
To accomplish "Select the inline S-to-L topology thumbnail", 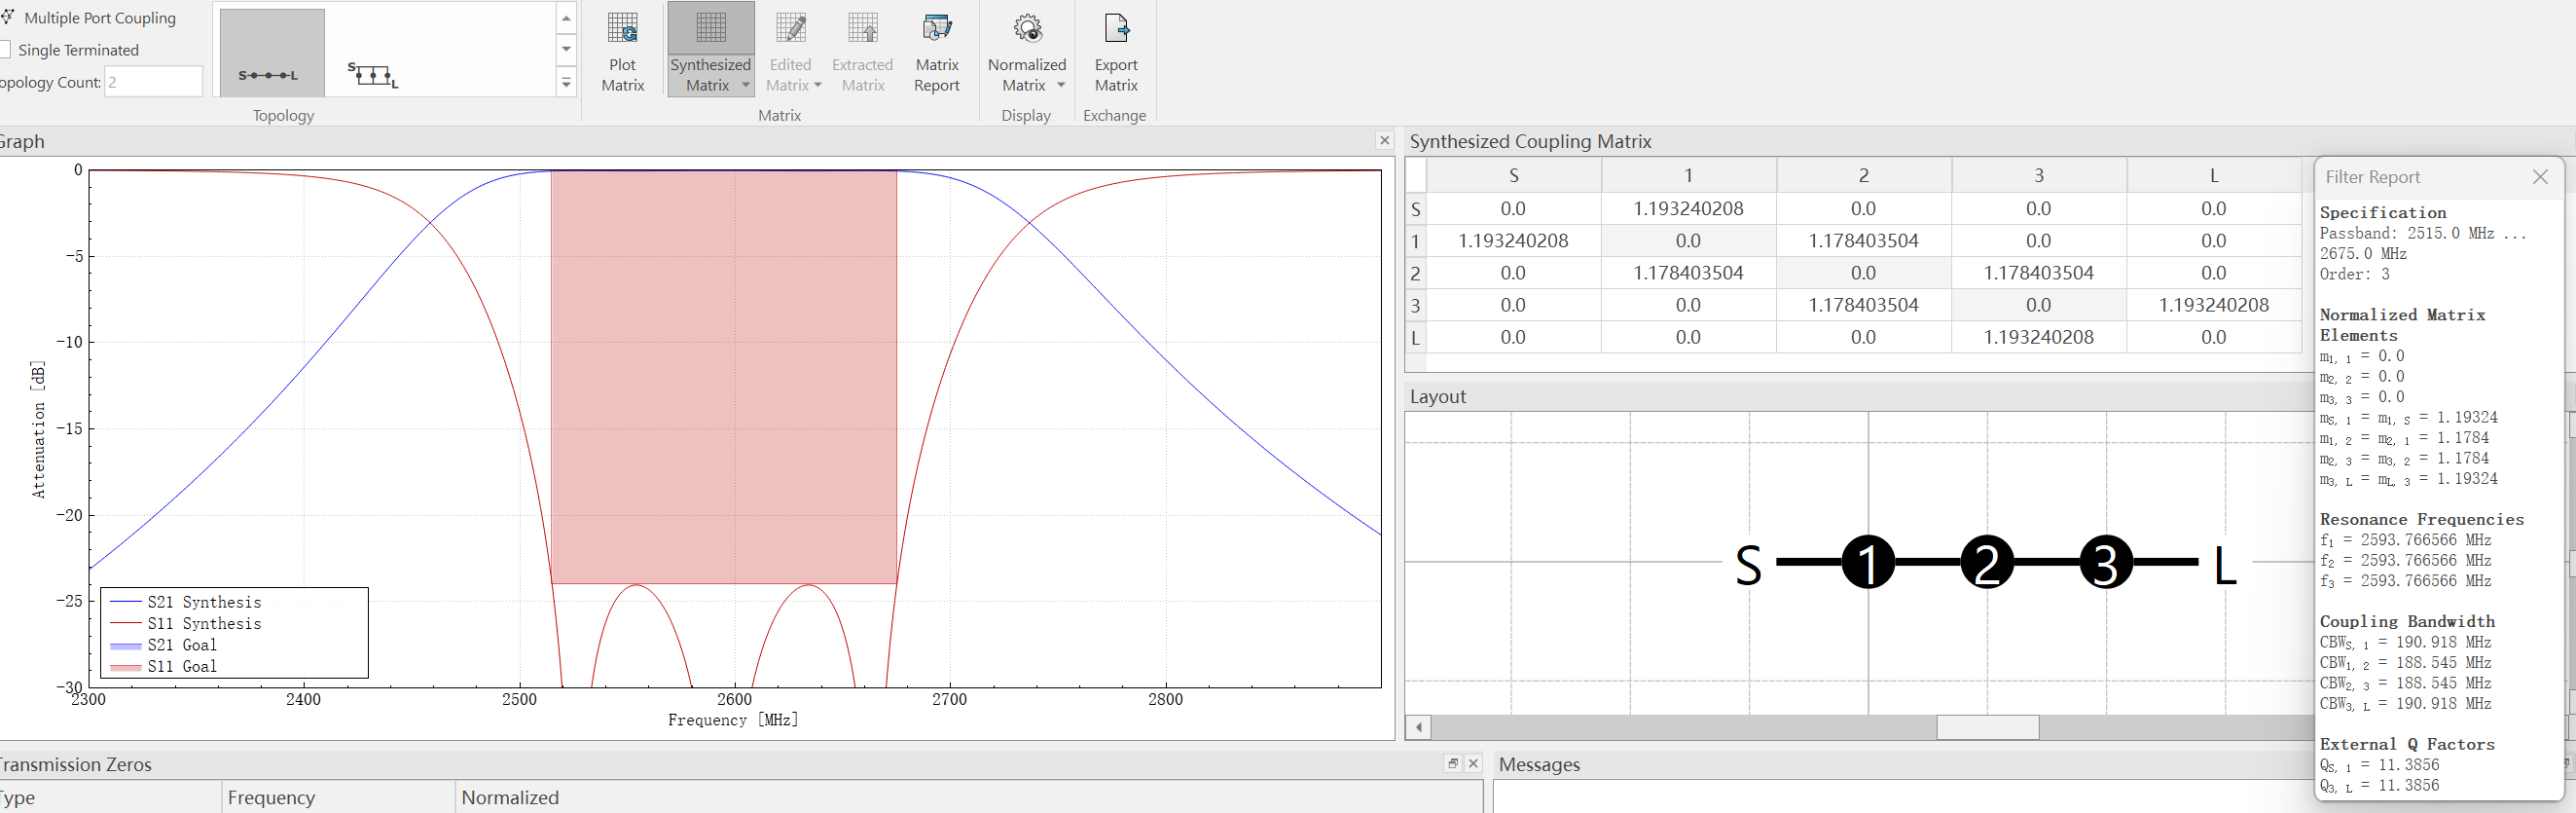I will 272,53.
